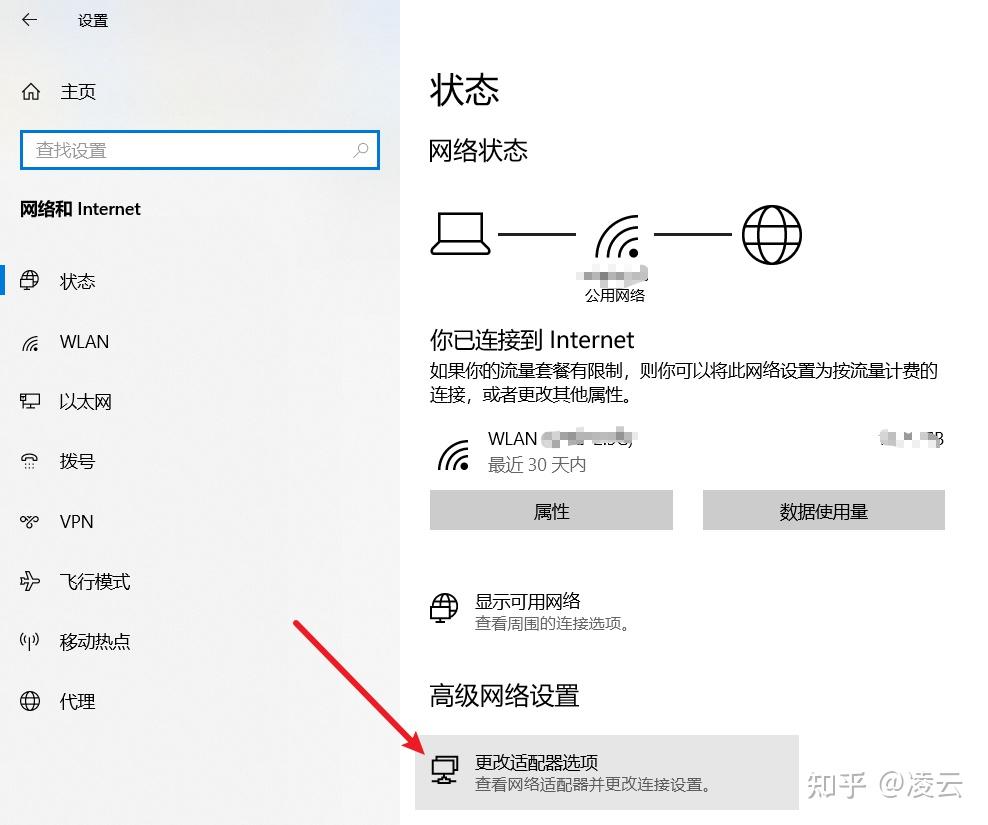988x825 pixels.
Task: Click the 移动热点 mobile hotspot icon
Action: 30,641
